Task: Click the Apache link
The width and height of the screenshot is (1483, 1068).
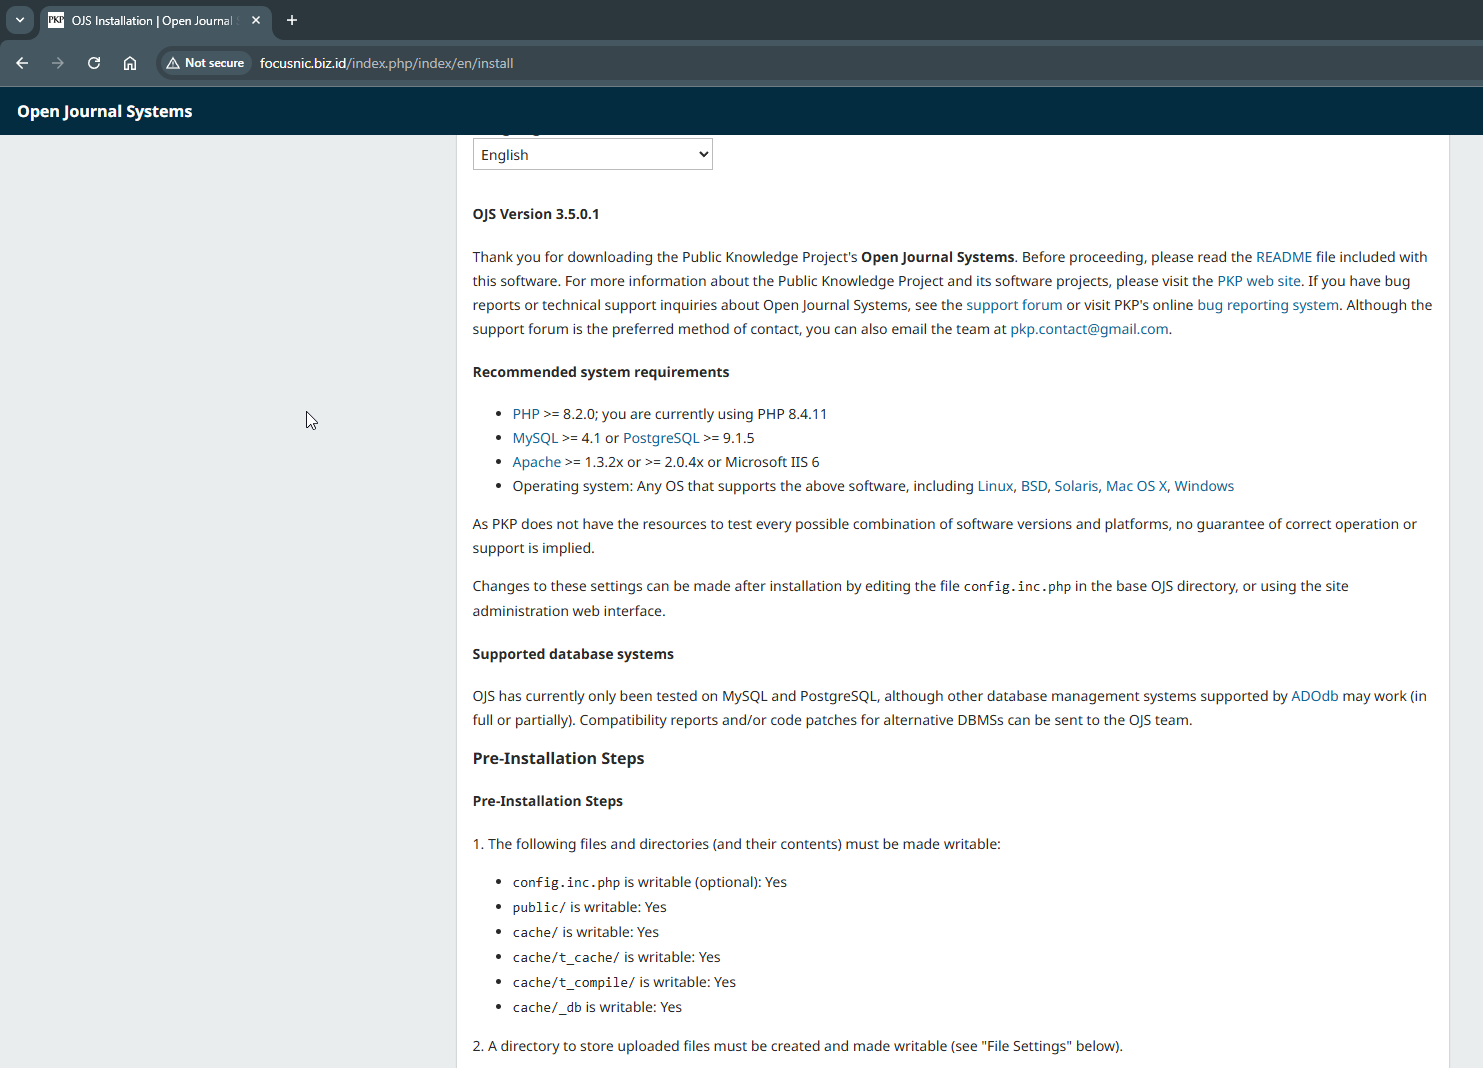Action: click(536, 462)
